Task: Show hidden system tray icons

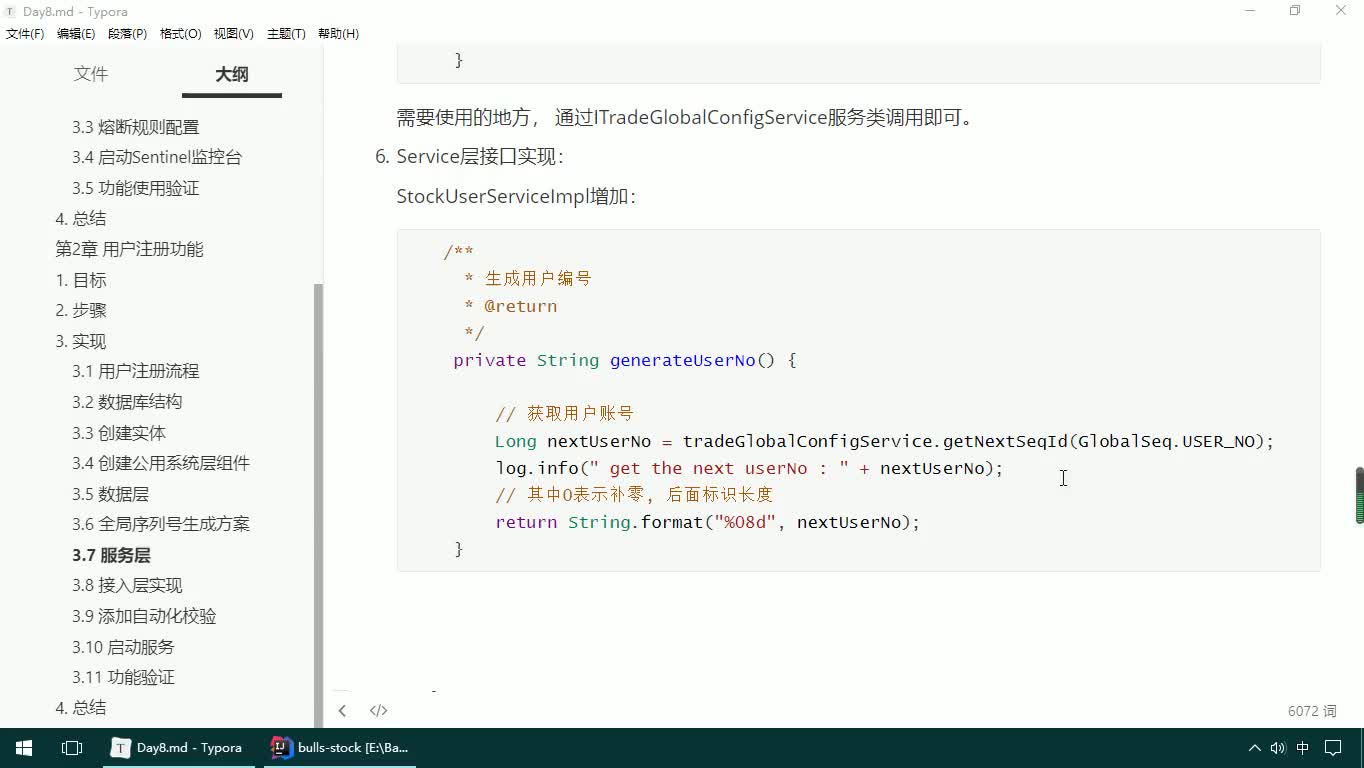Action: [x=1254, y=747]
